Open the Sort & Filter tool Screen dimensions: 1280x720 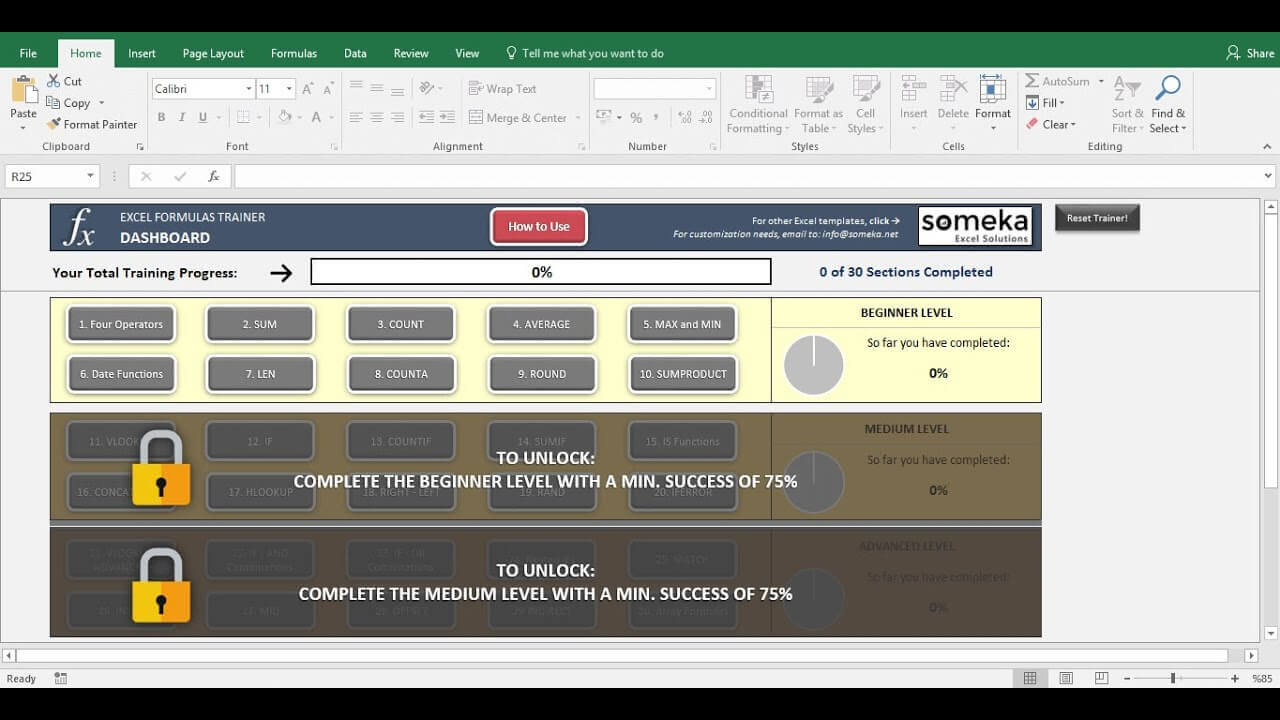pyautogui.click(x=1126, y=103)
